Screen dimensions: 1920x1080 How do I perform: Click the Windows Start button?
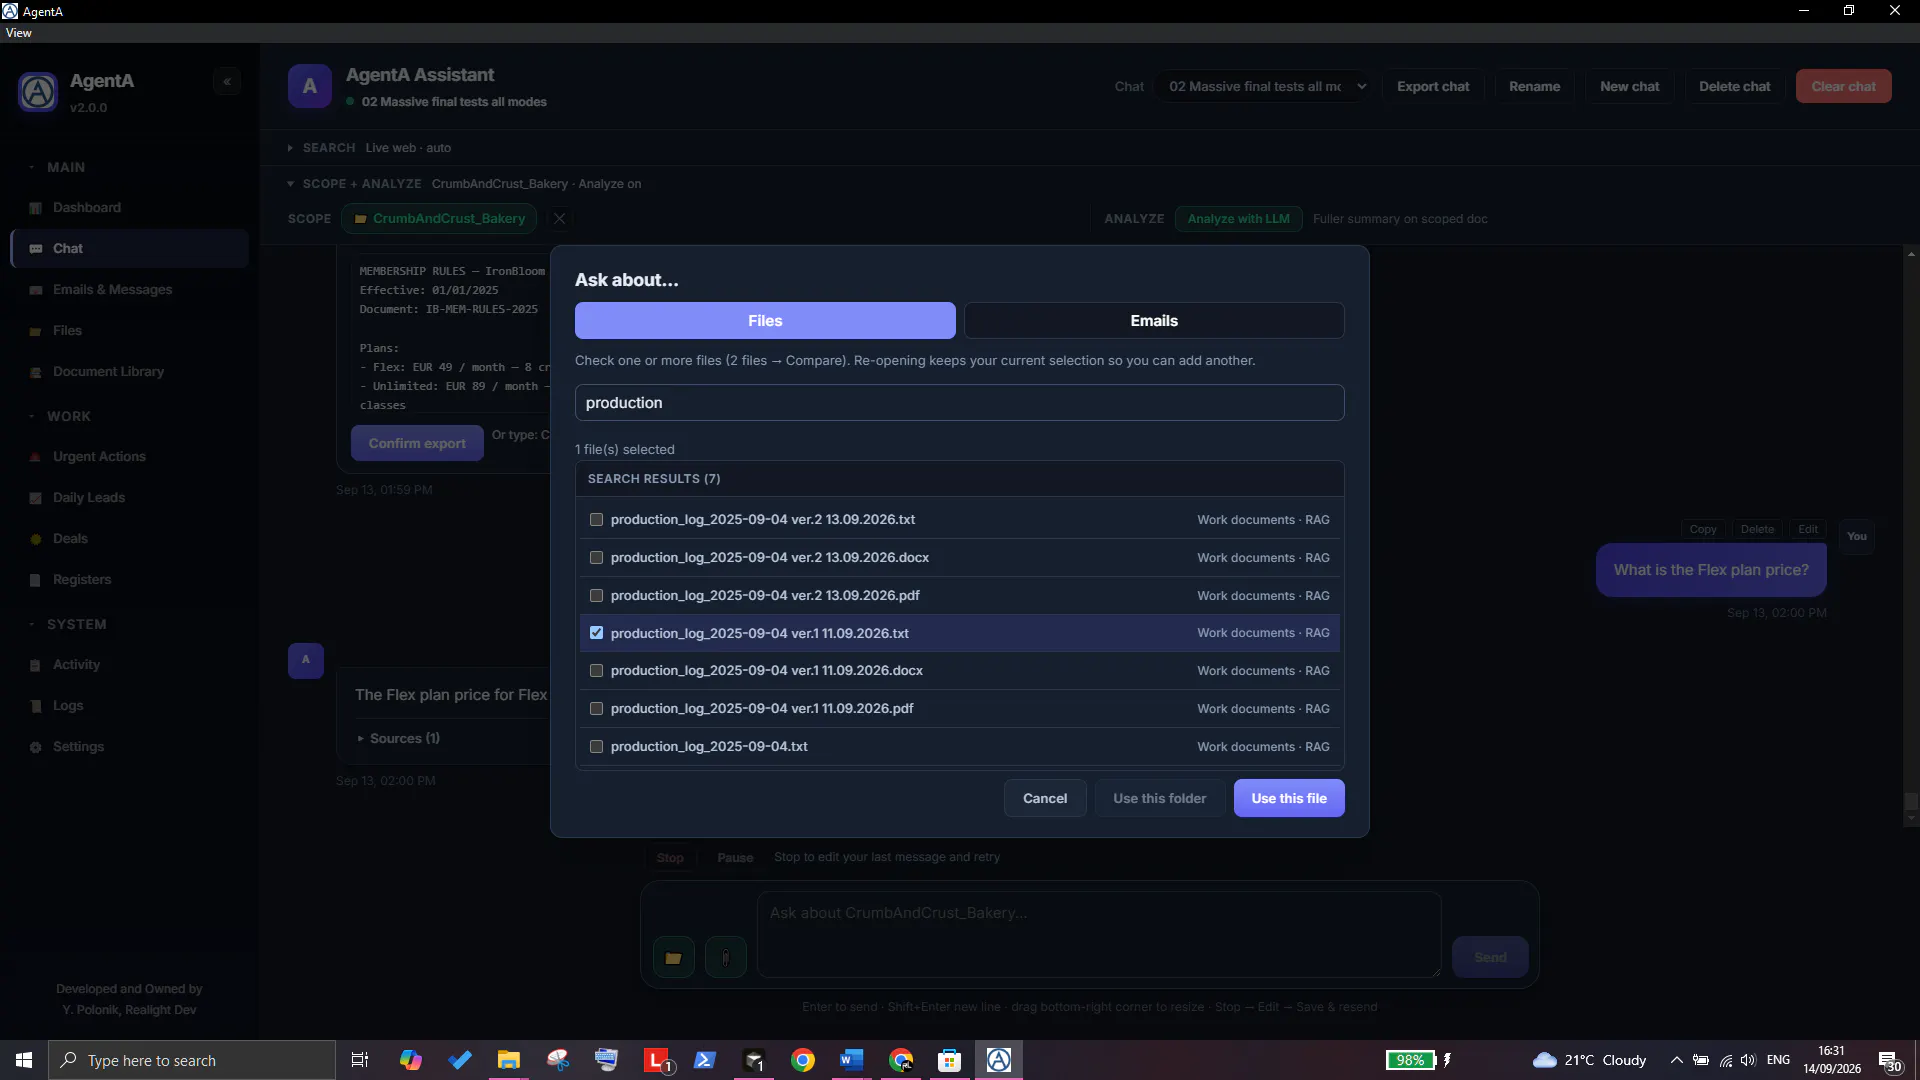(24, 1060)
